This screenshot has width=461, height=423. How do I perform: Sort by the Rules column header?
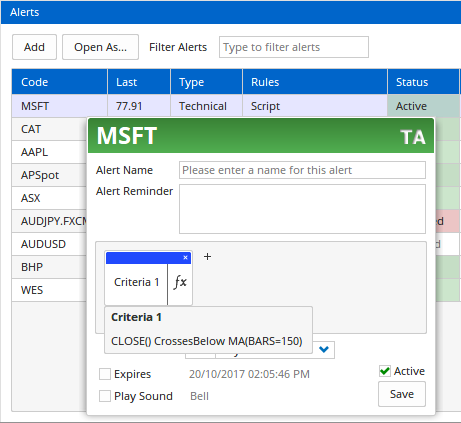[x=315, y=82]
